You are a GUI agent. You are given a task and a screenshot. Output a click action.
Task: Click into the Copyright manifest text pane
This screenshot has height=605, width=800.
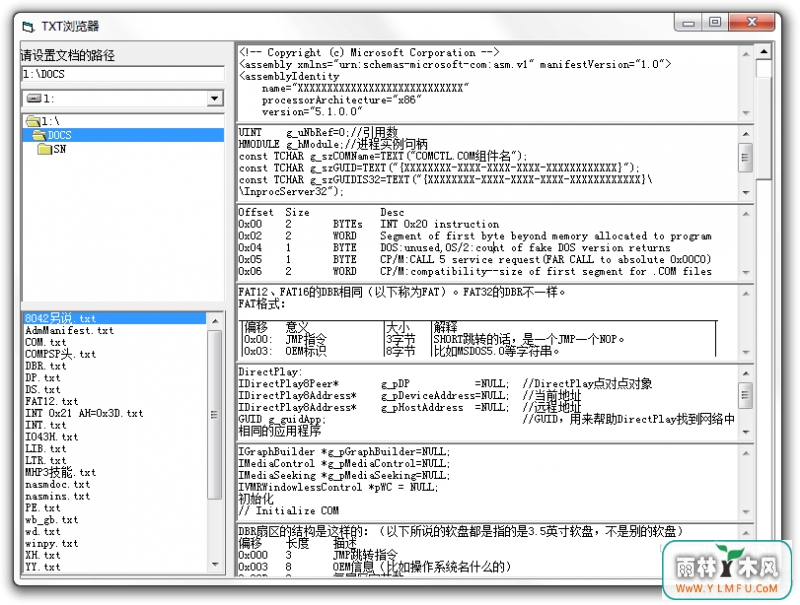(488, 83)
